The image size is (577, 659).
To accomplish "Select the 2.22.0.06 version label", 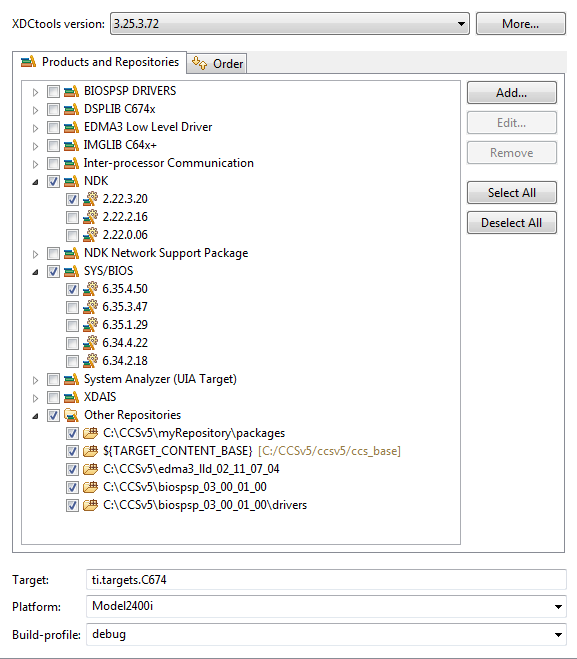I will (125, 235).
